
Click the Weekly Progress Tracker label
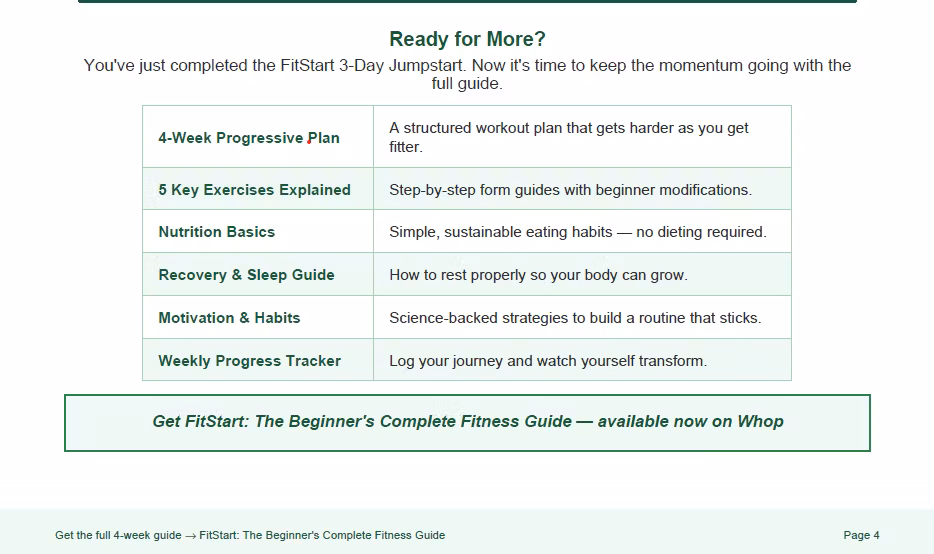click(x=250, y=360)
